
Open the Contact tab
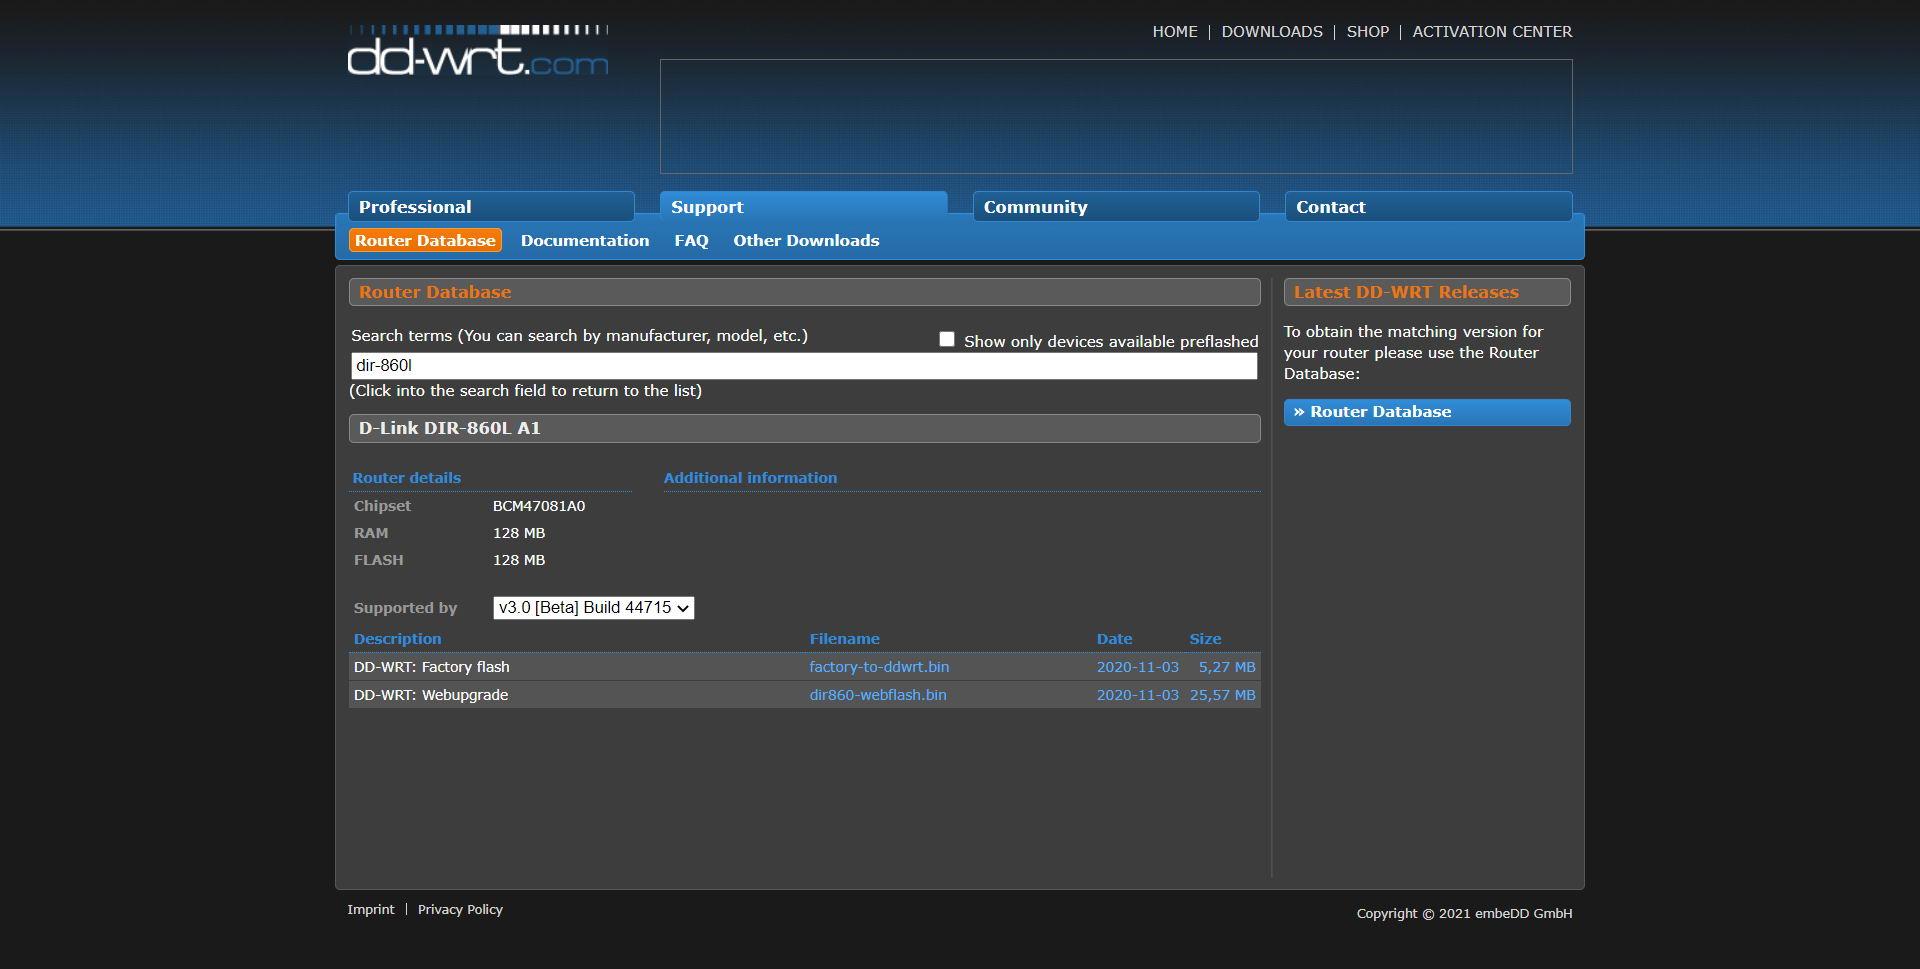coord(1428,207)
